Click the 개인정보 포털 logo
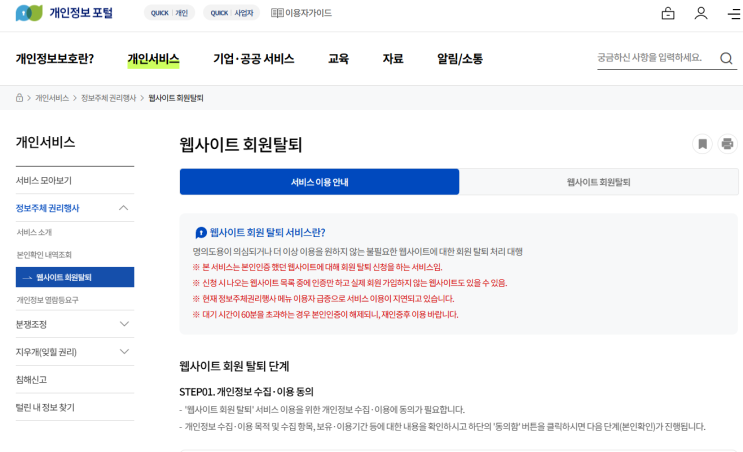743x452 pixels. coord(64,13)
